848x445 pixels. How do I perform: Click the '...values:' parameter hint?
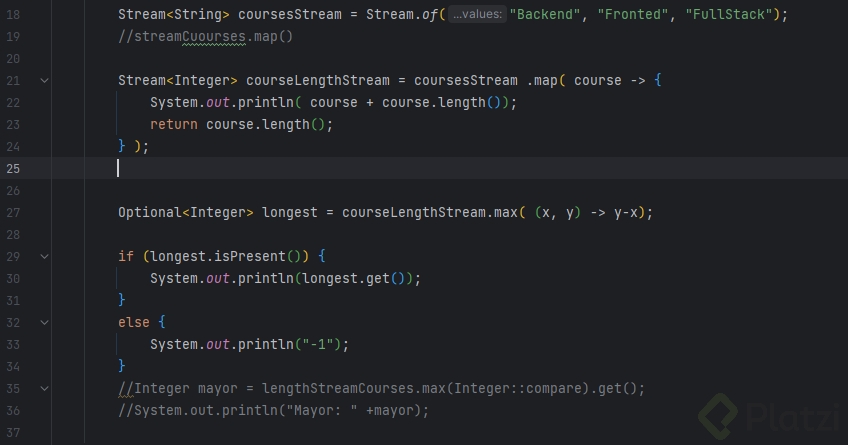(x=478, y=14)
